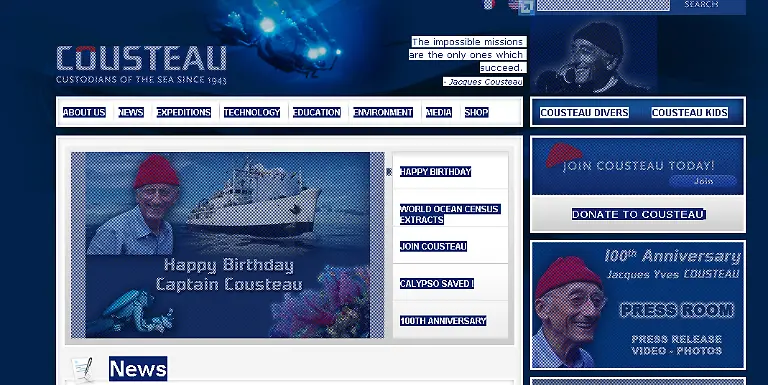Switch the site language via the French flag
This screenshot has height=385, width=768.
489,4
